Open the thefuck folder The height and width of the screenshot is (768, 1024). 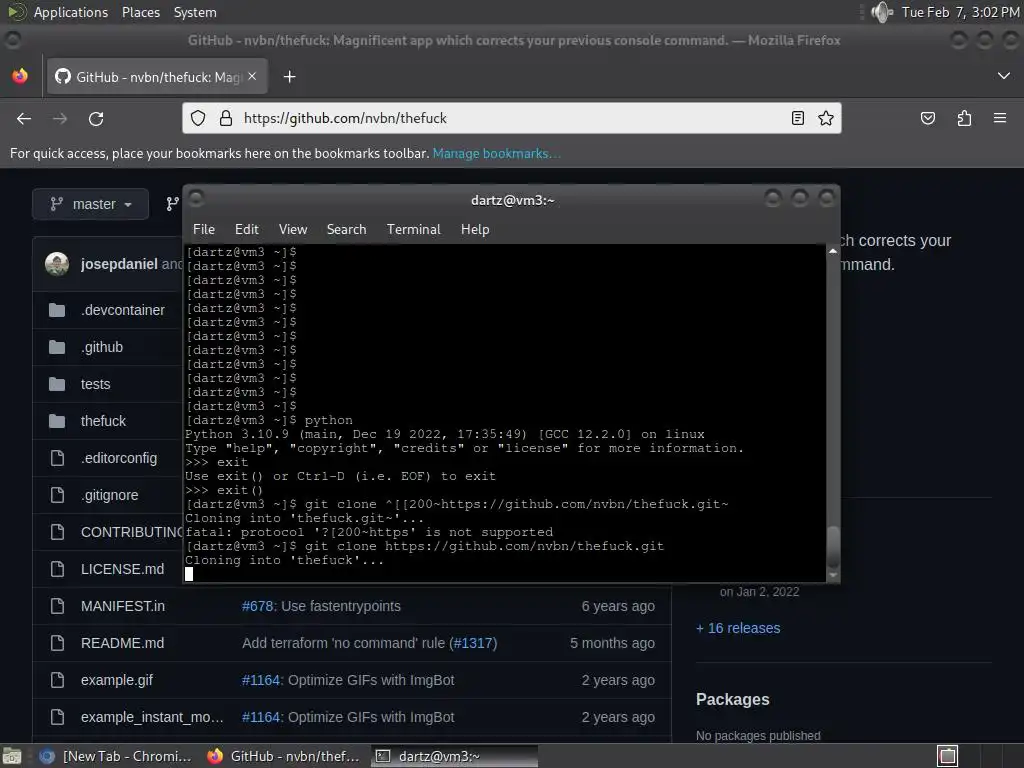point(103,421)
